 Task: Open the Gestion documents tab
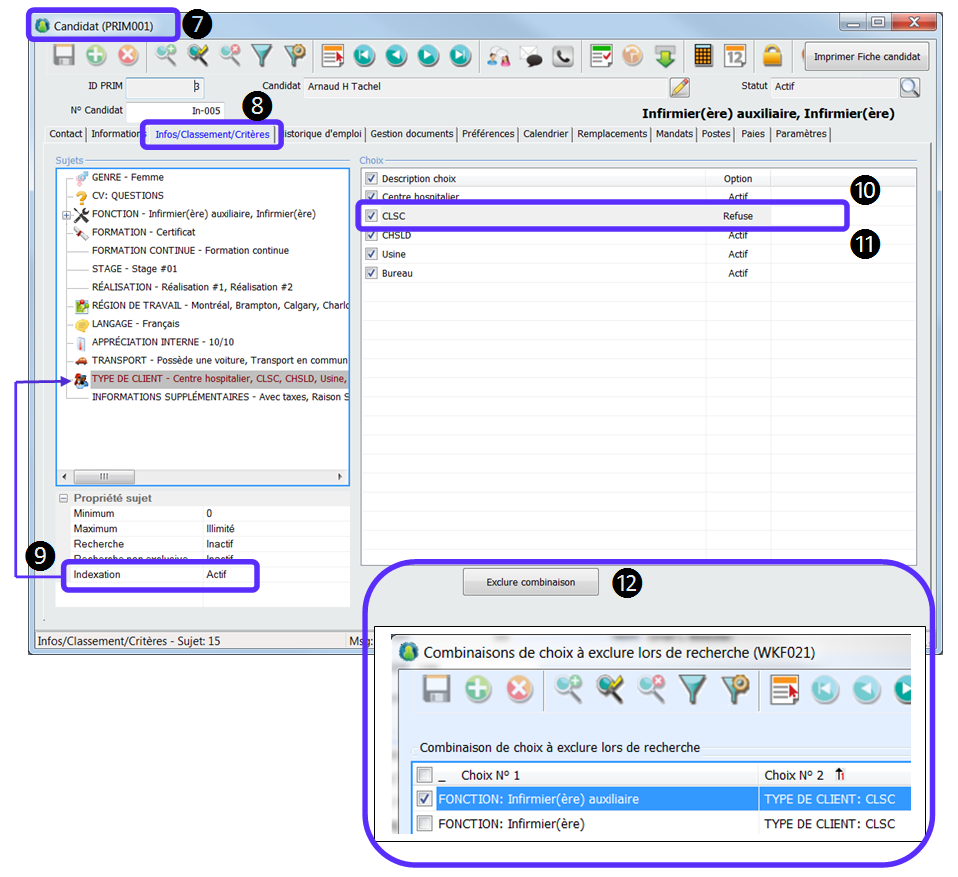411,134
